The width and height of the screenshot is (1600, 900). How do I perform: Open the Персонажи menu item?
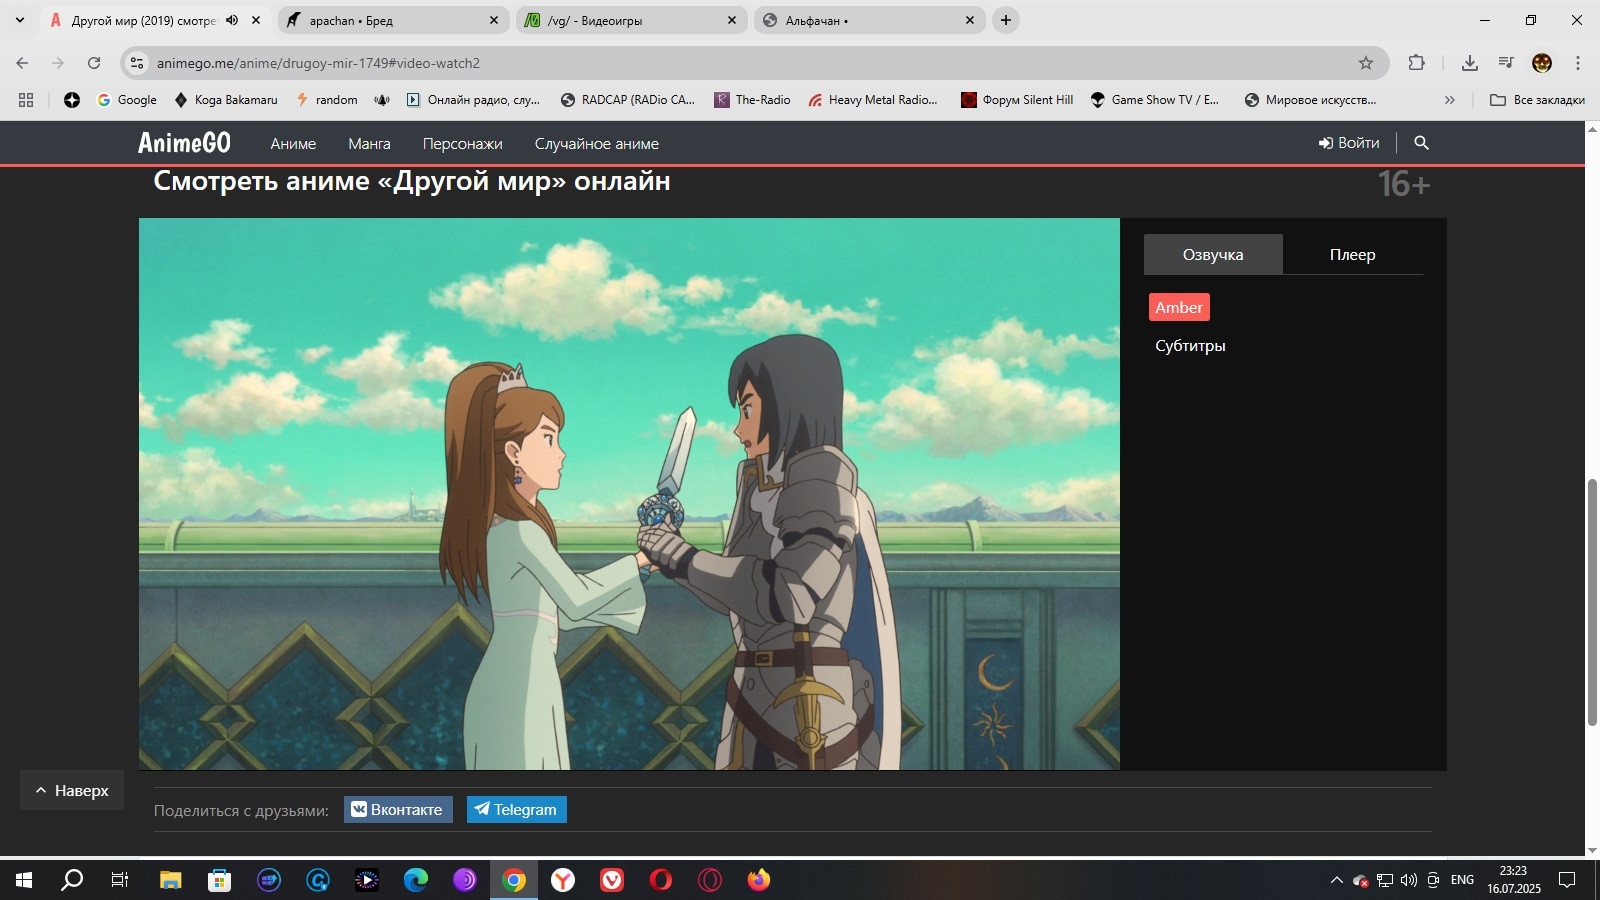coord(462,143)
